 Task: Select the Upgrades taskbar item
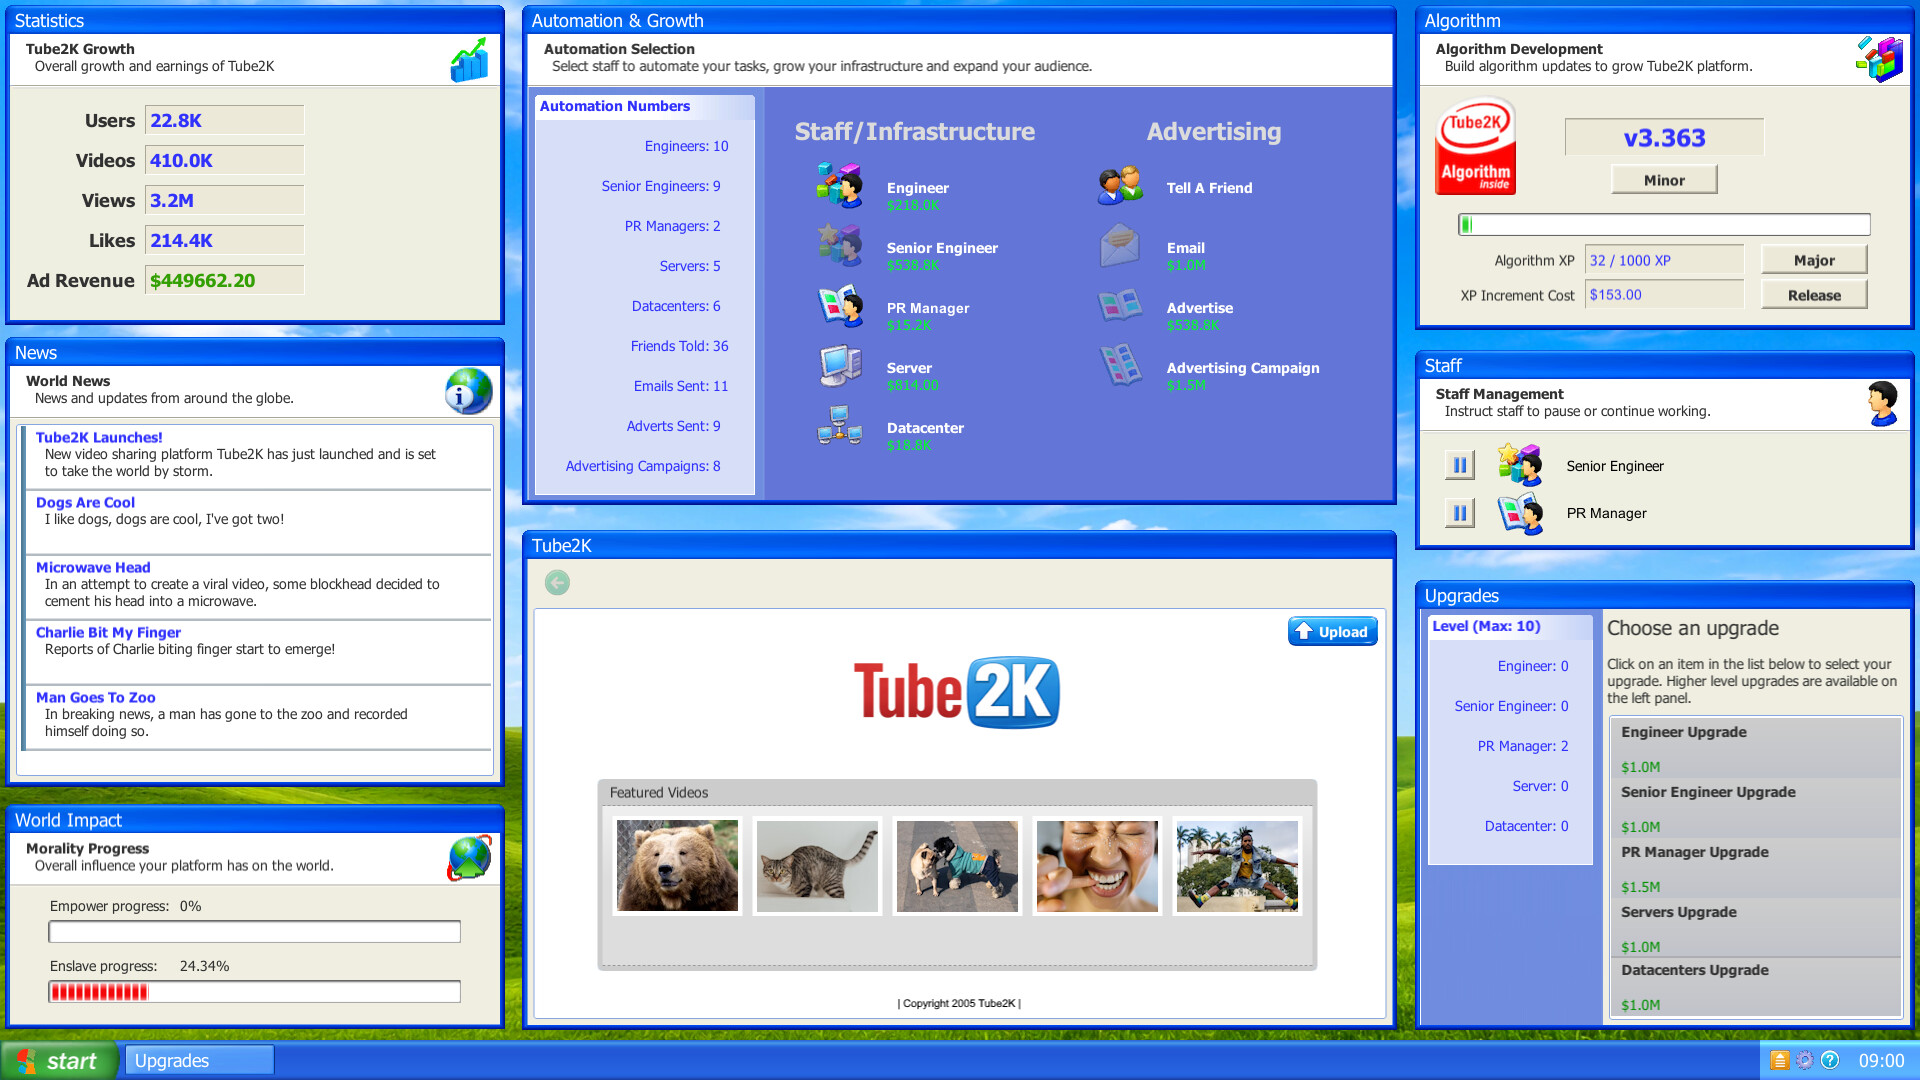click(x=199, y=1061)
